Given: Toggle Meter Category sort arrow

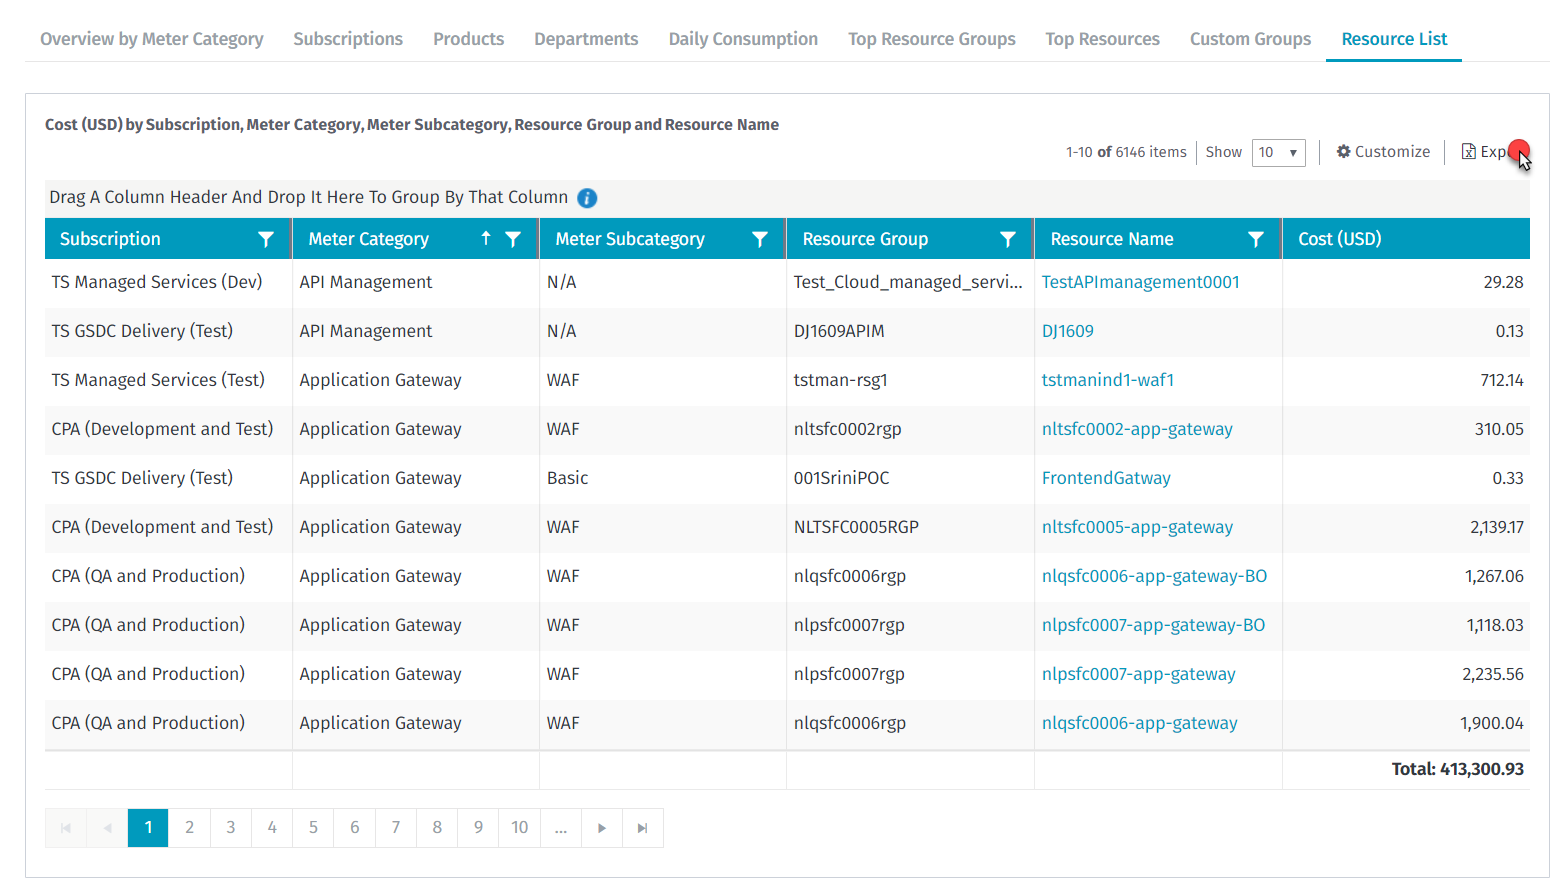Looking at the screenshot, I should (x=486, y=238).
